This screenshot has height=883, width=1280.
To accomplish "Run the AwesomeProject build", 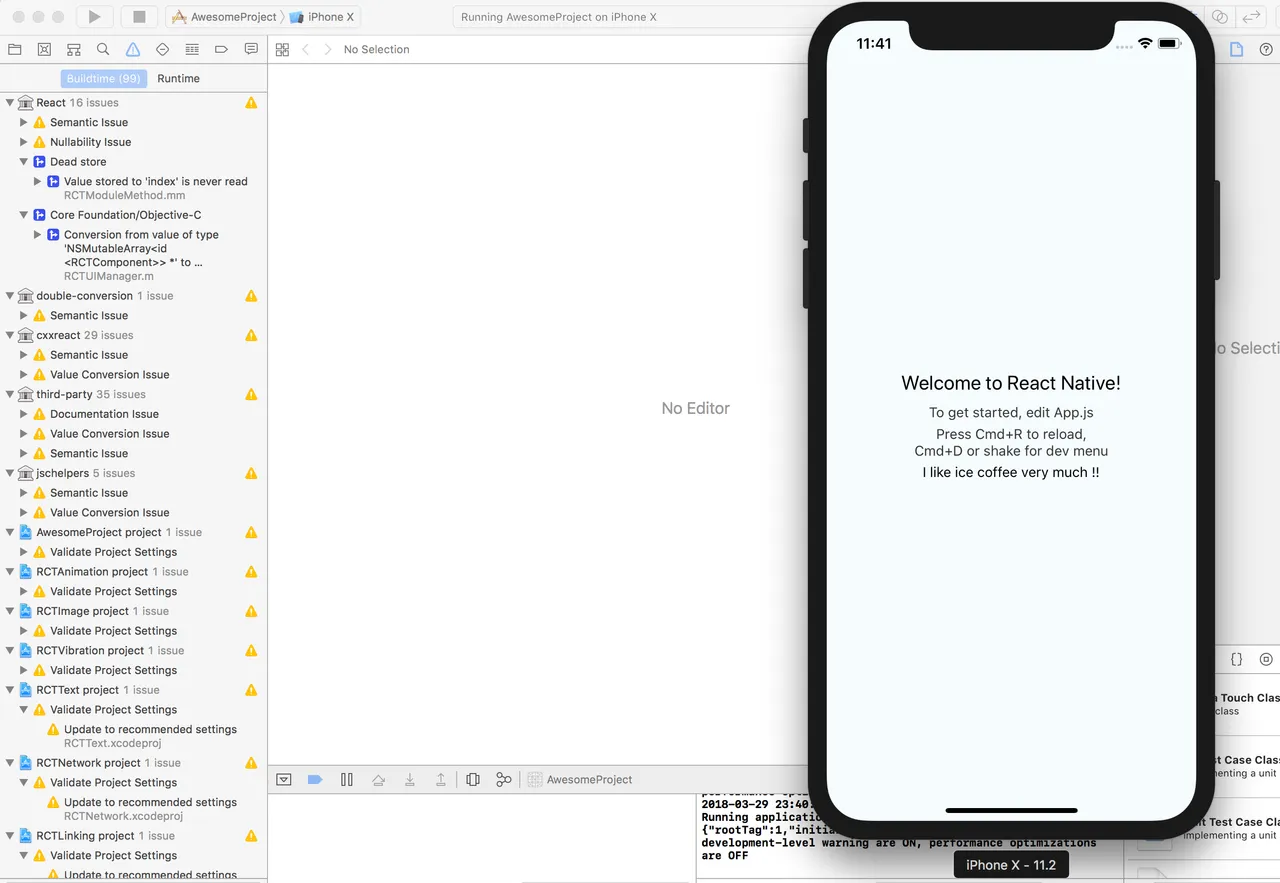I will click(94, 17).
